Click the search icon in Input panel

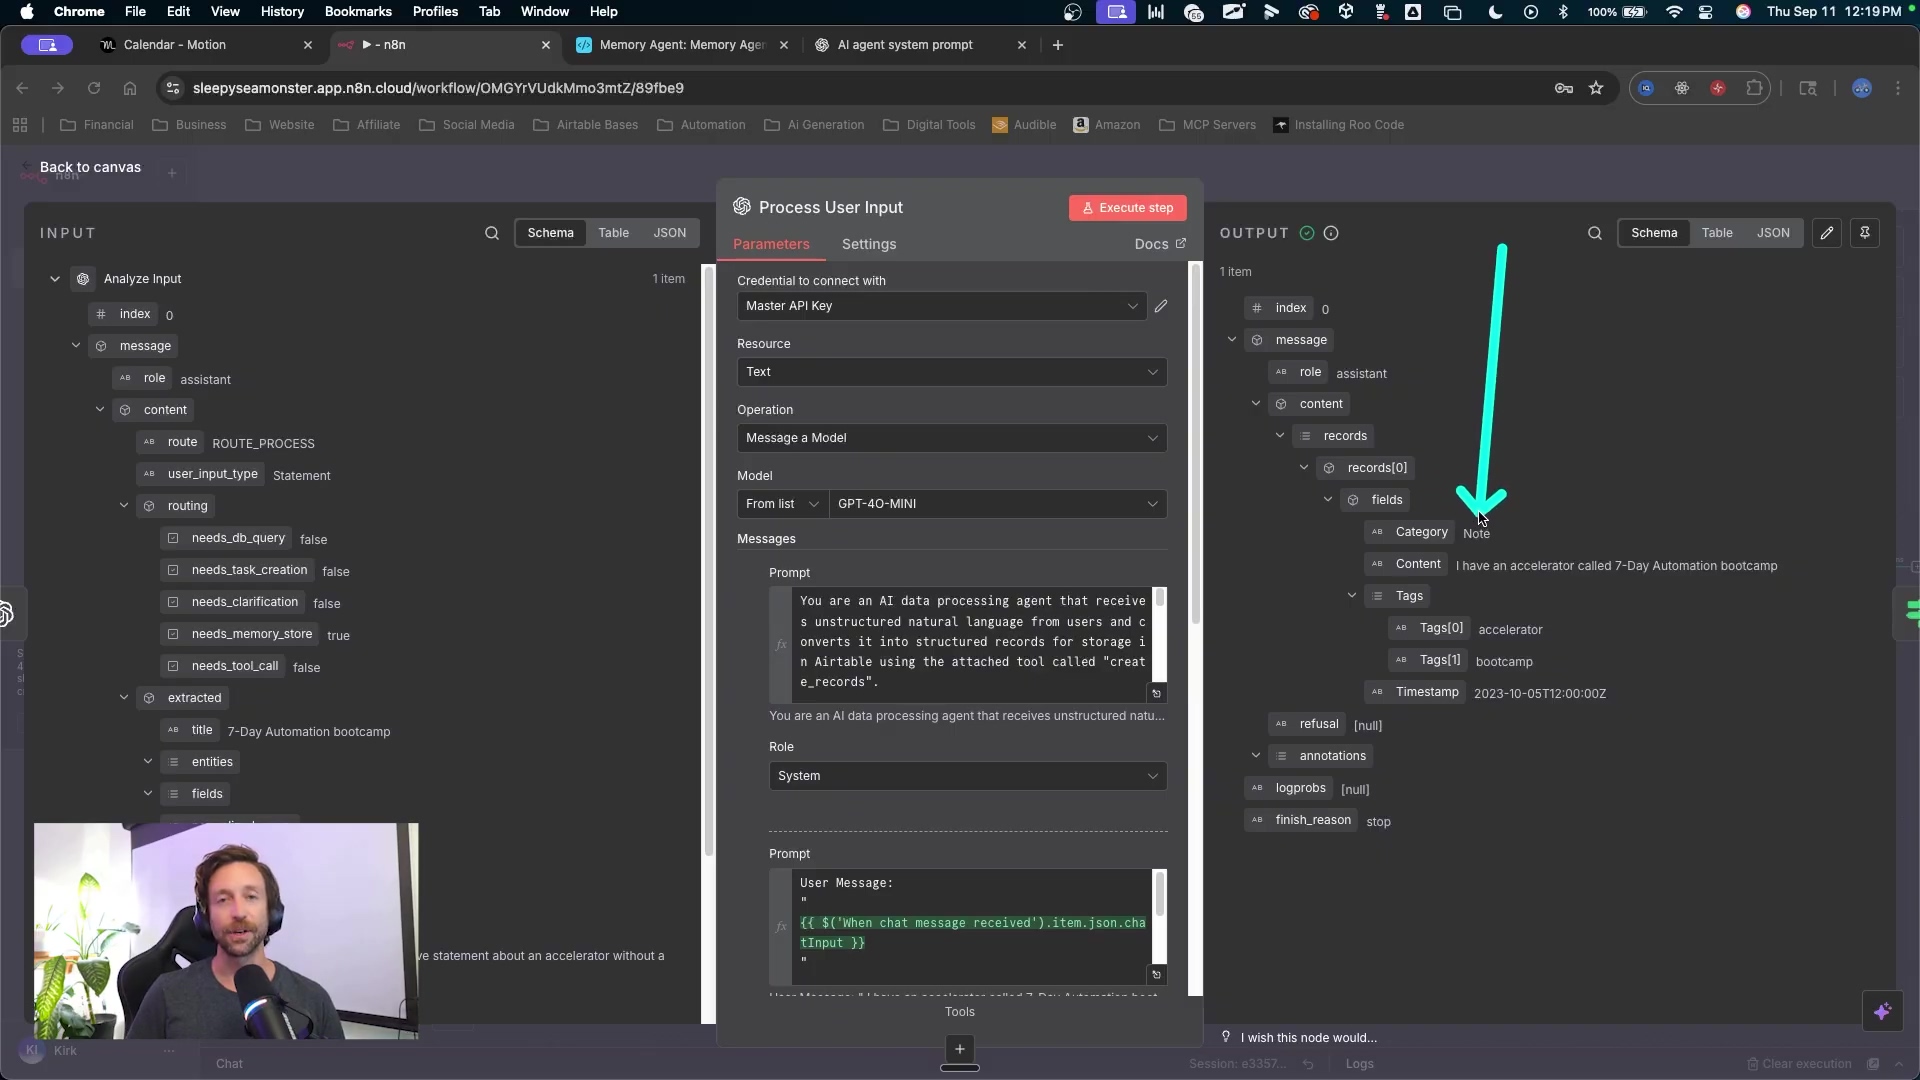click(491, 233)
